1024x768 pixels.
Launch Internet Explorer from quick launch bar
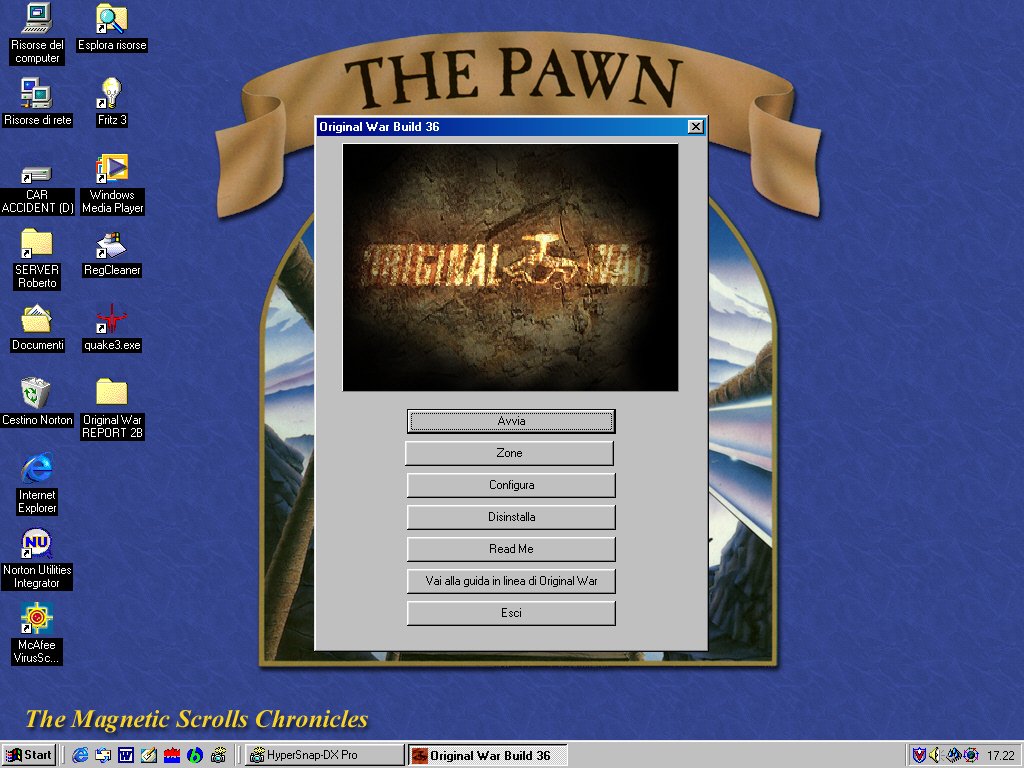pos(80,756)
